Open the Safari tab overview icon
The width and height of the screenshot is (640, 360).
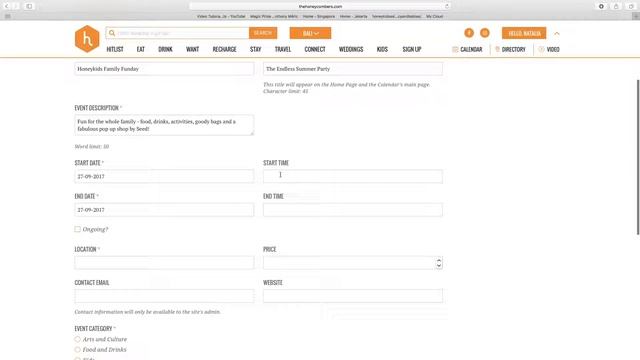coord(631,6)
